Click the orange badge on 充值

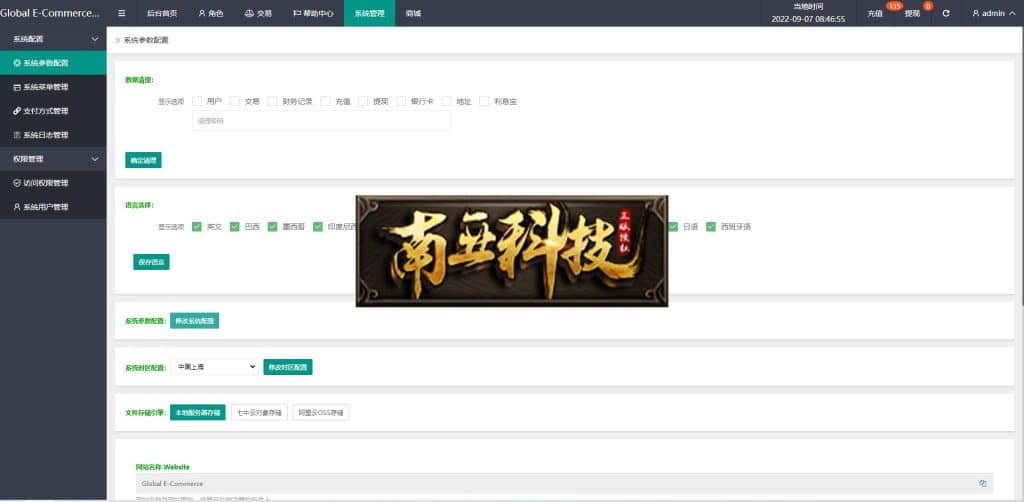point(894,6)
